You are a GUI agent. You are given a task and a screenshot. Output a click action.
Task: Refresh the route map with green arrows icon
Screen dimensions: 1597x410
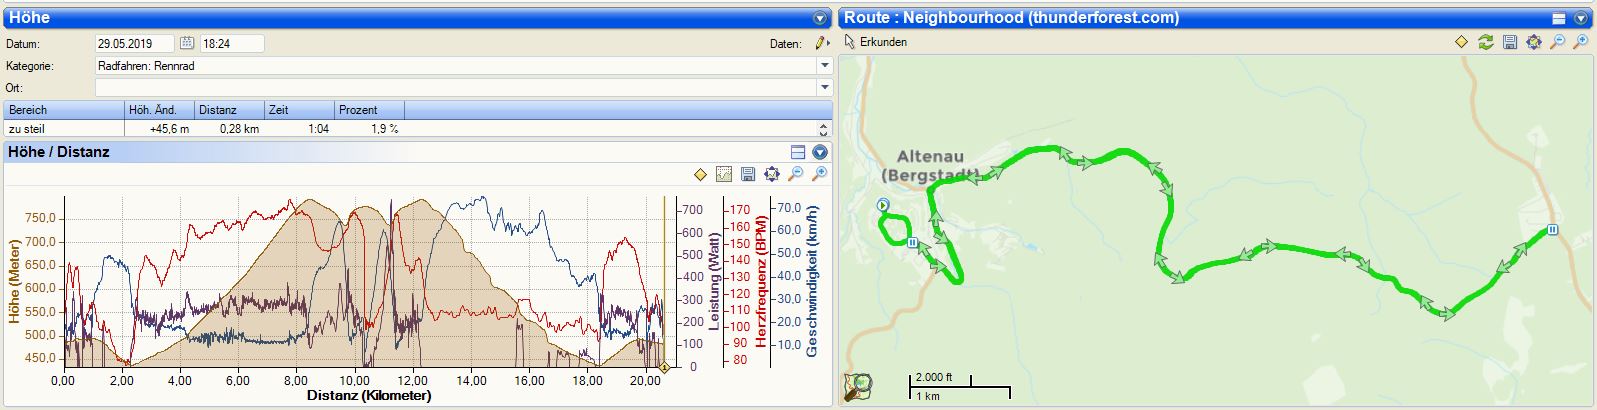tap(1485, 42)
